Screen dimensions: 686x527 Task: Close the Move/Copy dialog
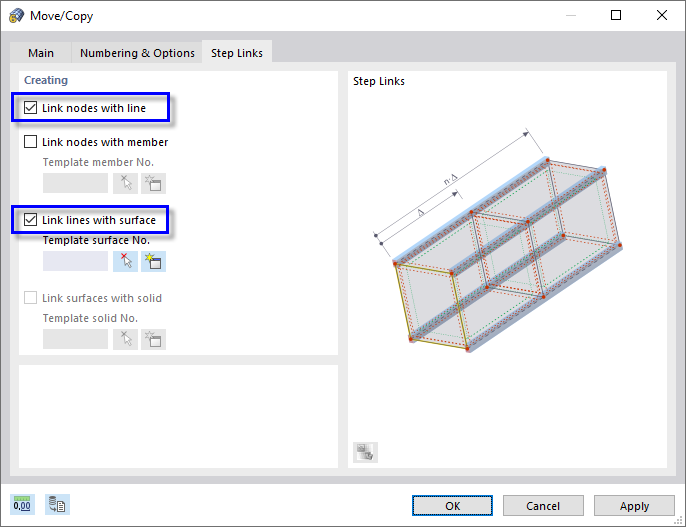662,15
